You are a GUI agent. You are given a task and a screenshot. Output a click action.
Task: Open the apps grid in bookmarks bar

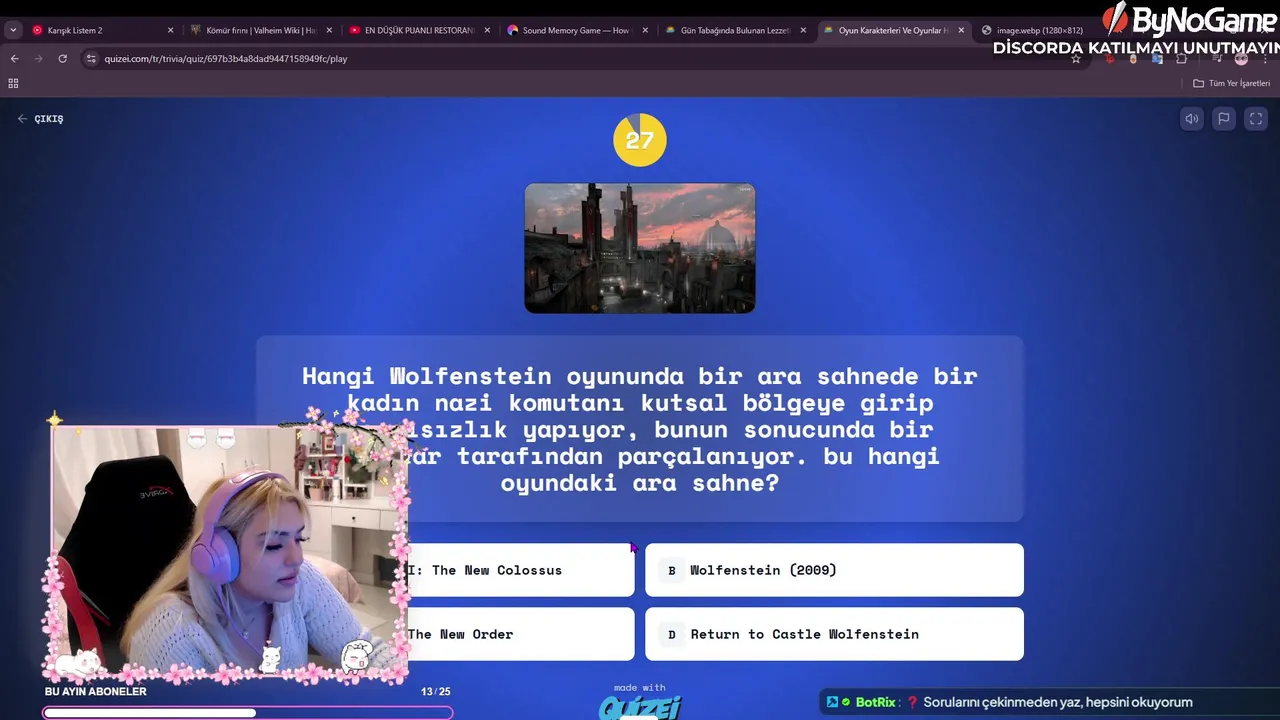pos(13,83)
